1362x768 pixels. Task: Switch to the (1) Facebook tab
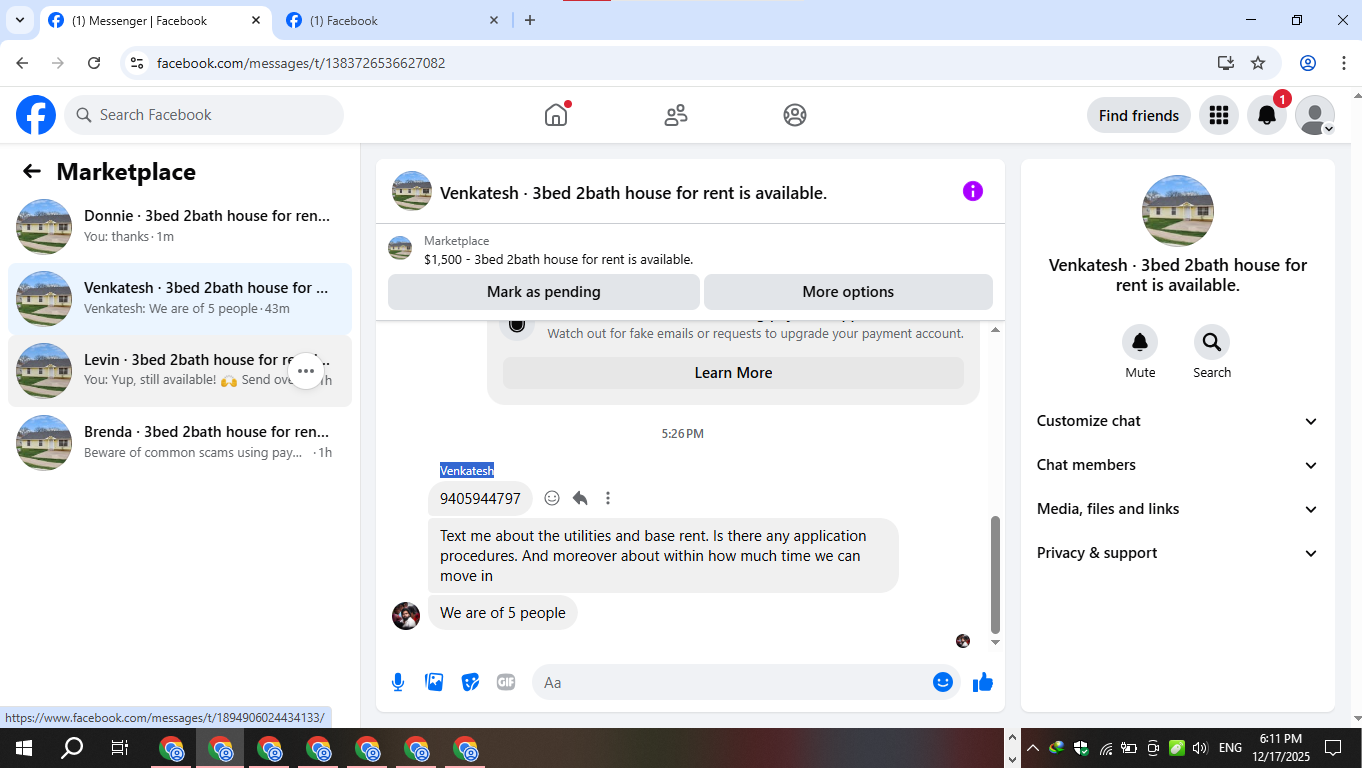point(392,21)
